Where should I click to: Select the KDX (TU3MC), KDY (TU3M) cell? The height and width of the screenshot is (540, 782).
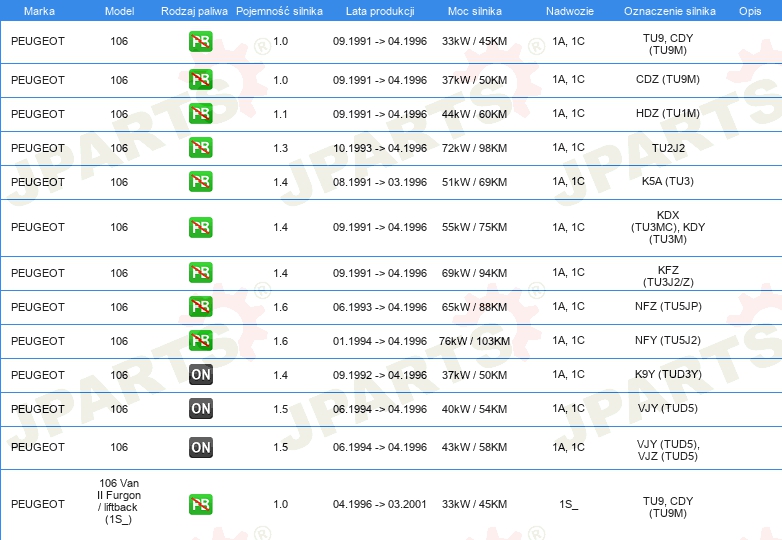coord(668,227)
